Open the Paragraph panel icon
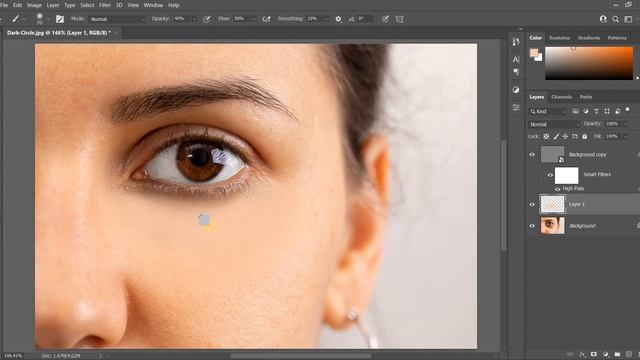The height and width of the screenshot is (360, 640). pyautogui.click(x=516, y=72)
